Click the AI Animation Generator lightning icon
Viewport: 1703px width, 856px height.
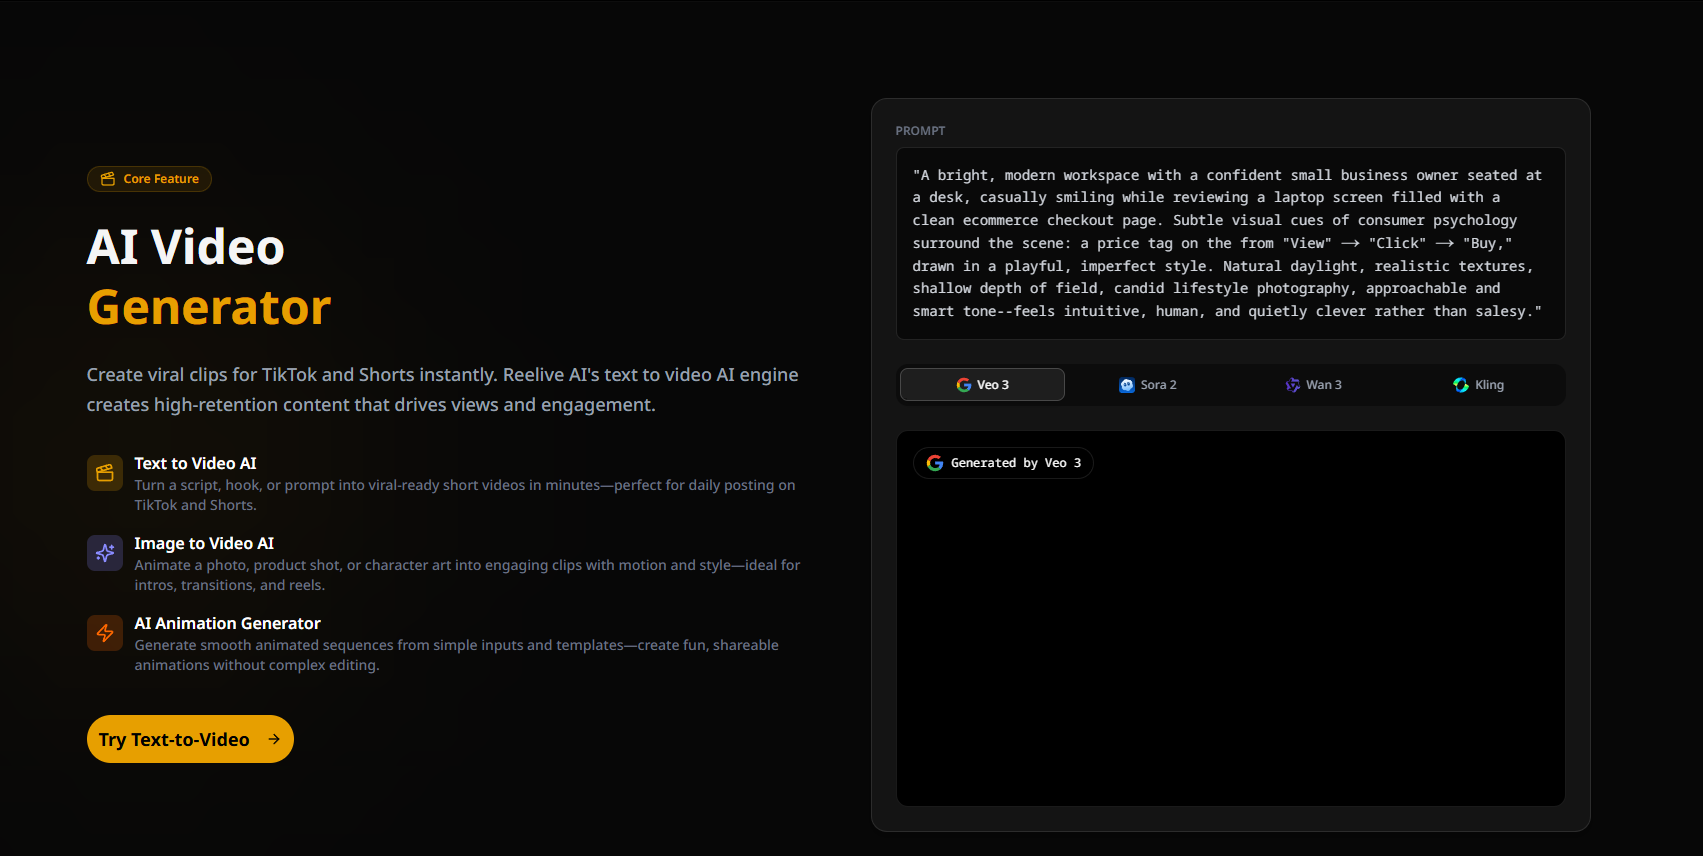[x=105, y=633]
